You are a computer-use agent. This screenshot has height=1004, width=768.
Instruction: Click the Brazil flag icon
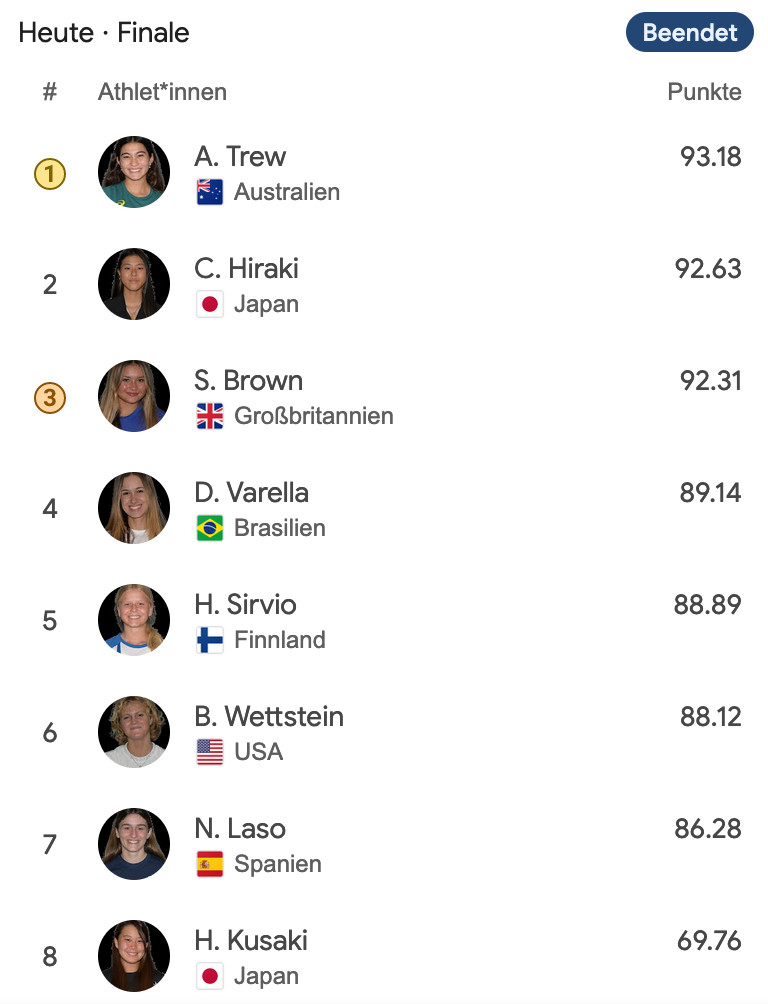[x=210, y=528]
